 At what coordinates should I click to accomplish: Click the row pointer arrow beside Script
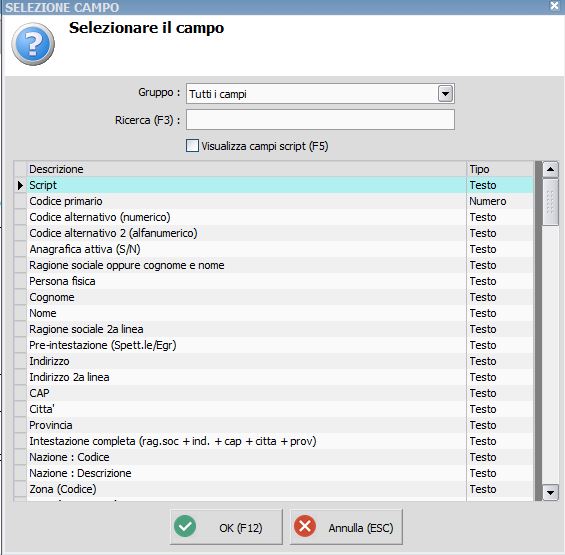(x=20, y=185)
